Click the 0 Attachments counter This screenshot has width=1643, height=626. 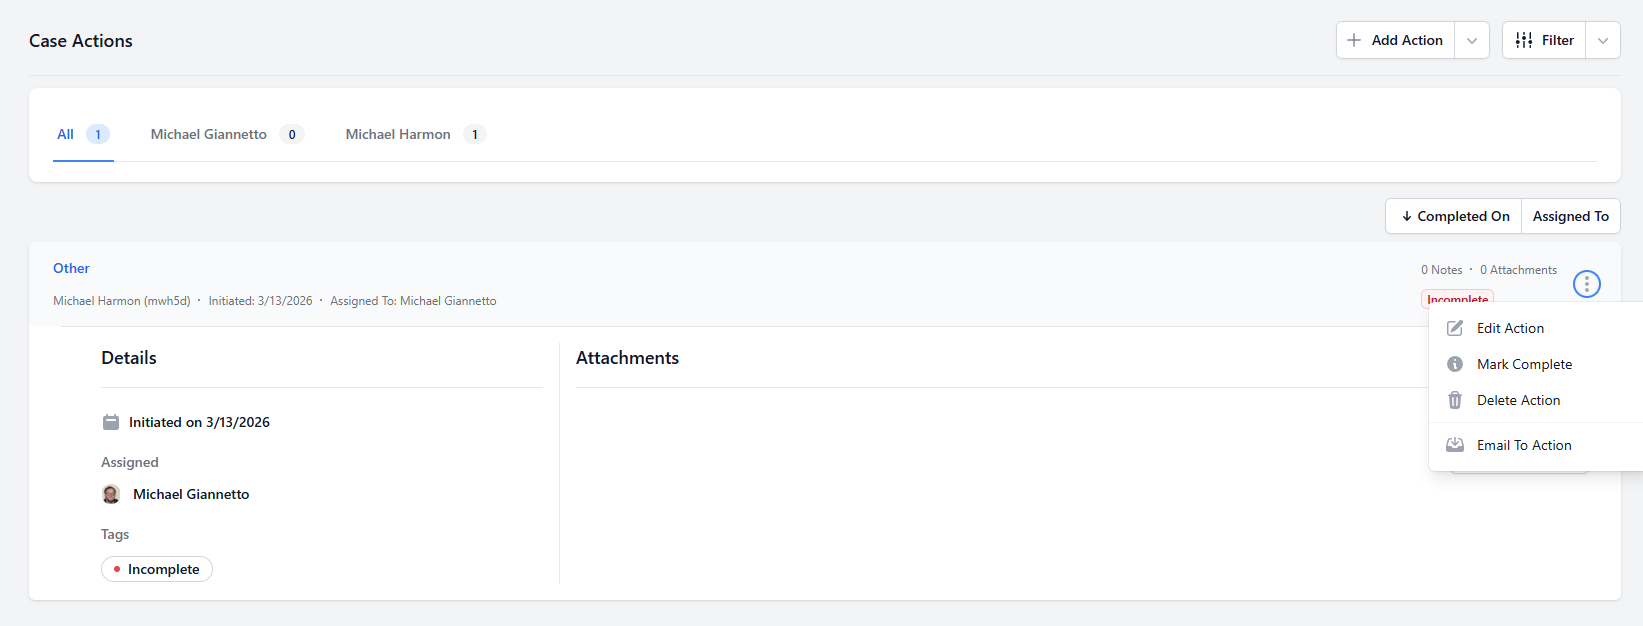tap(1518, 269)
